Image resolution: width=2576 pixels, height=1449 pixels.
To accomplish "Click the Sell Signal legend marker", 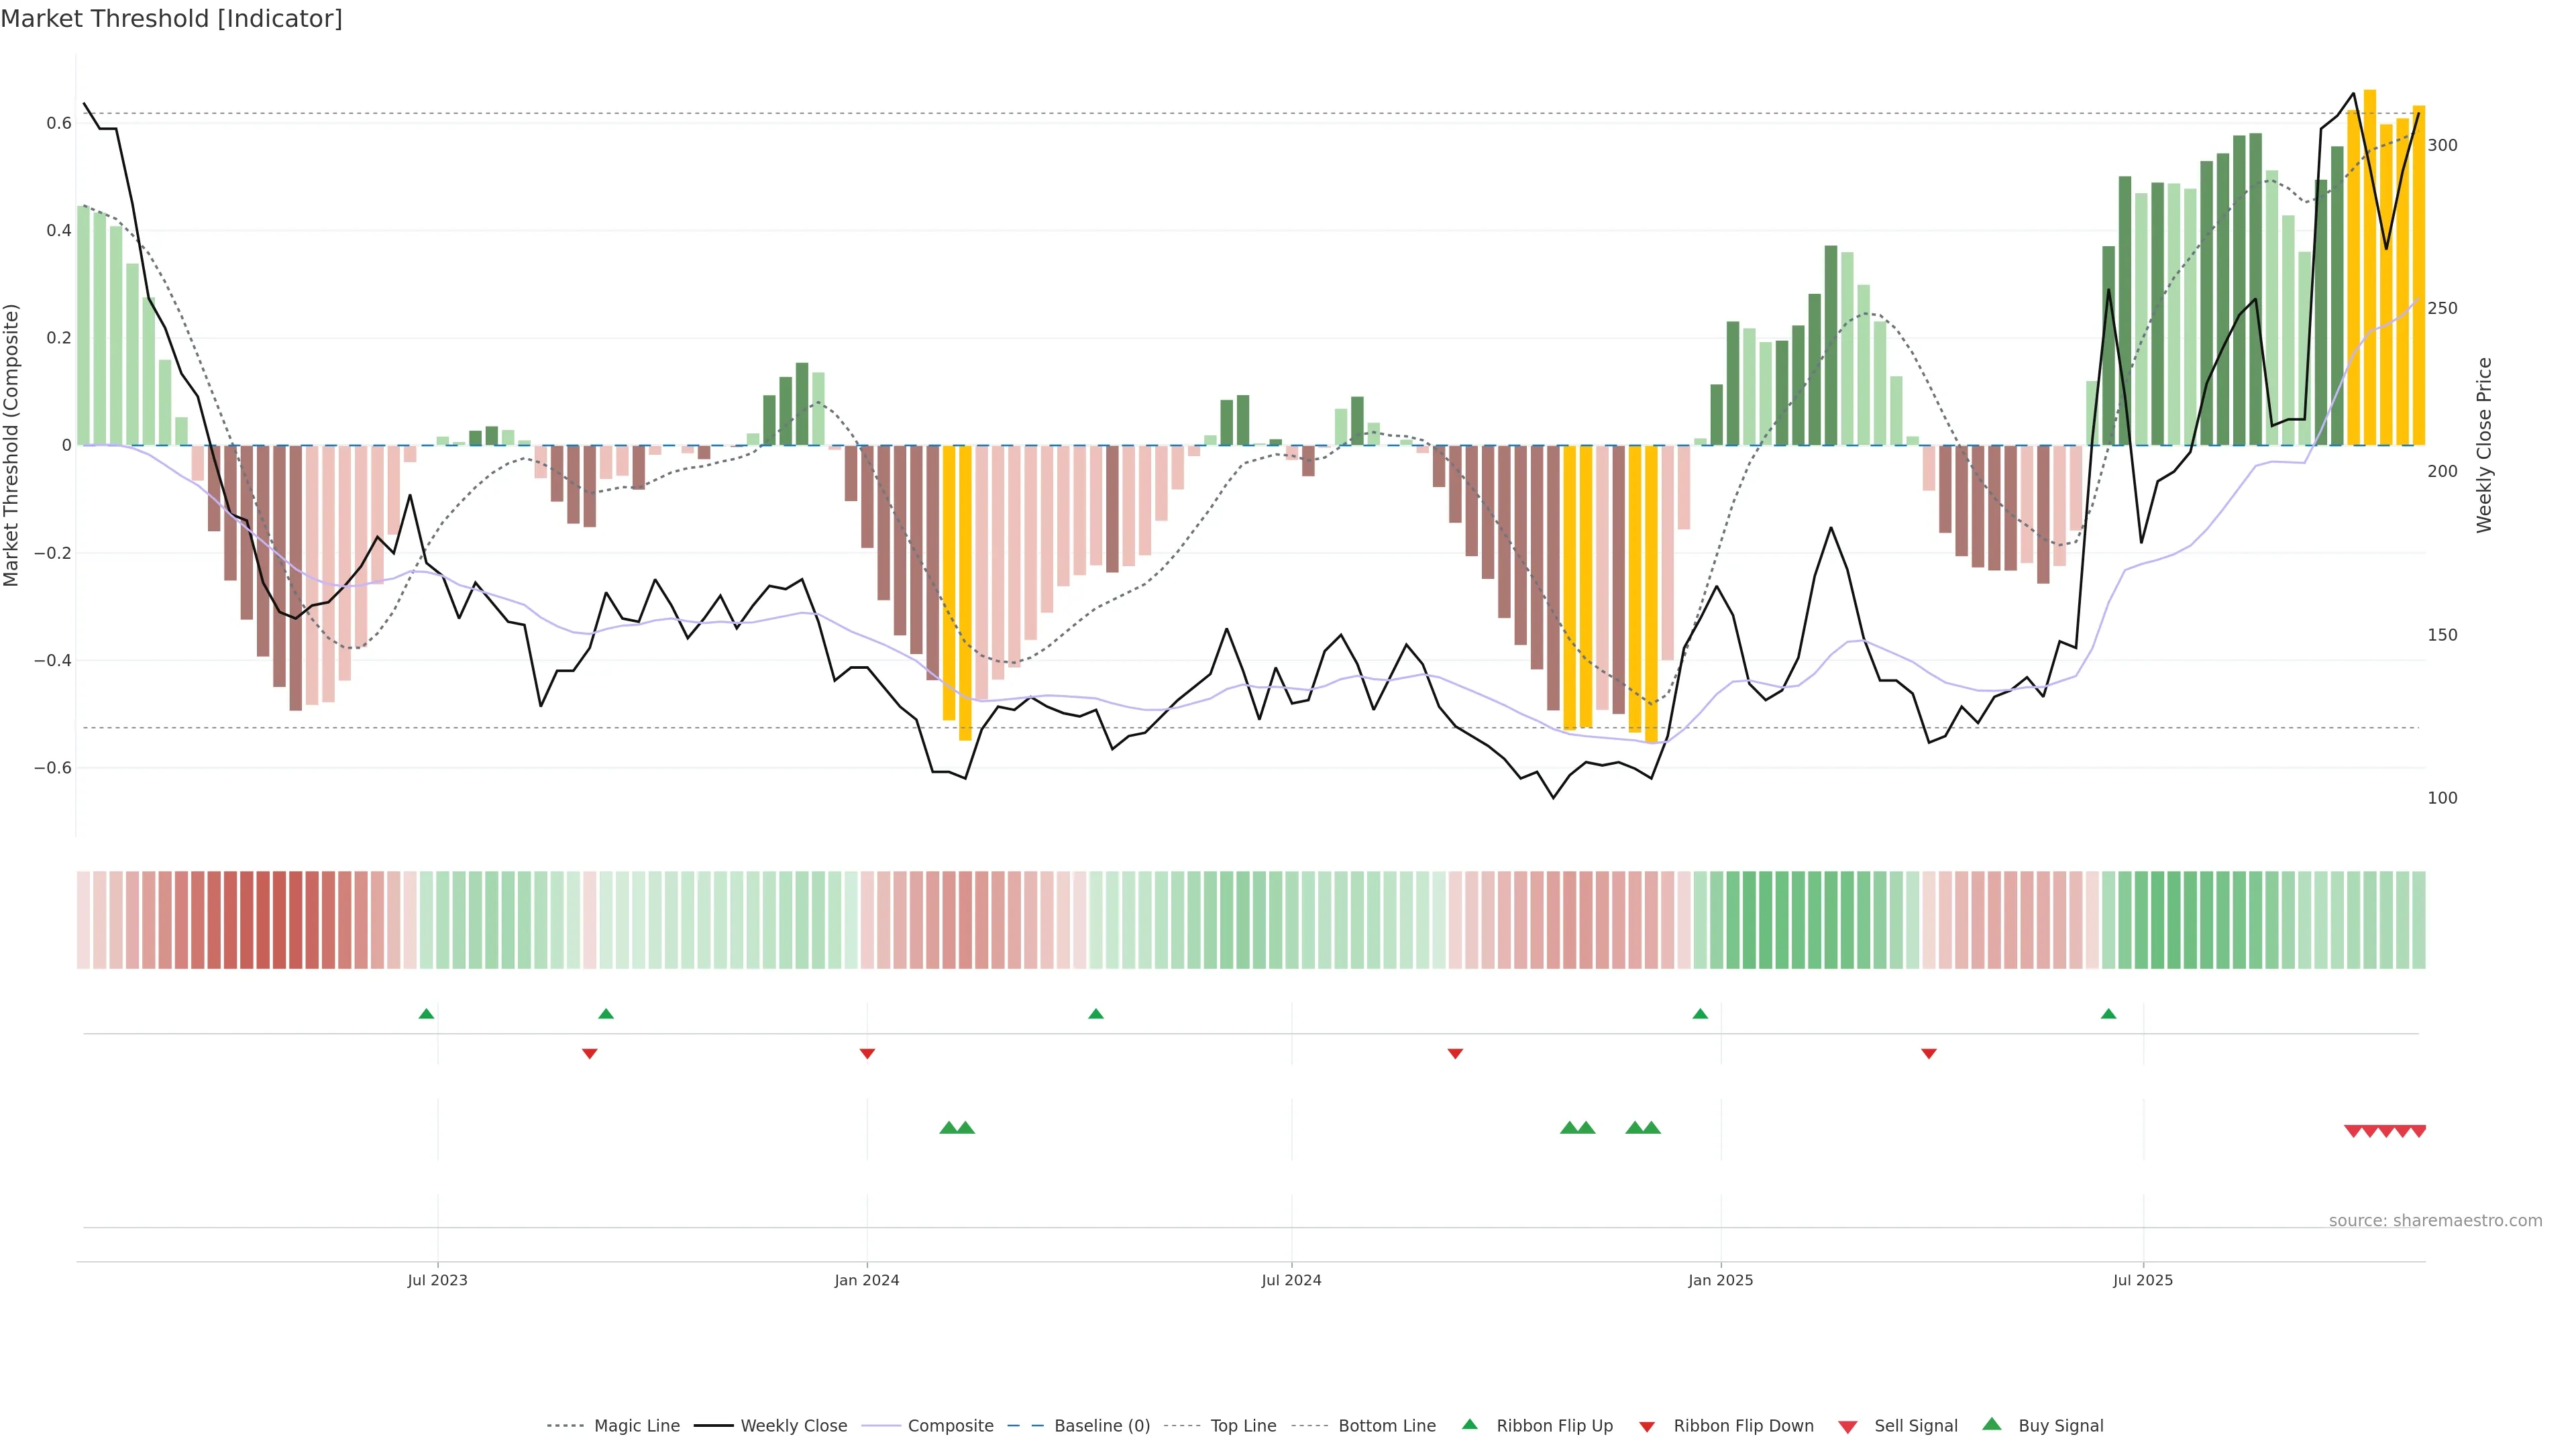I will coord(1848,1426).
